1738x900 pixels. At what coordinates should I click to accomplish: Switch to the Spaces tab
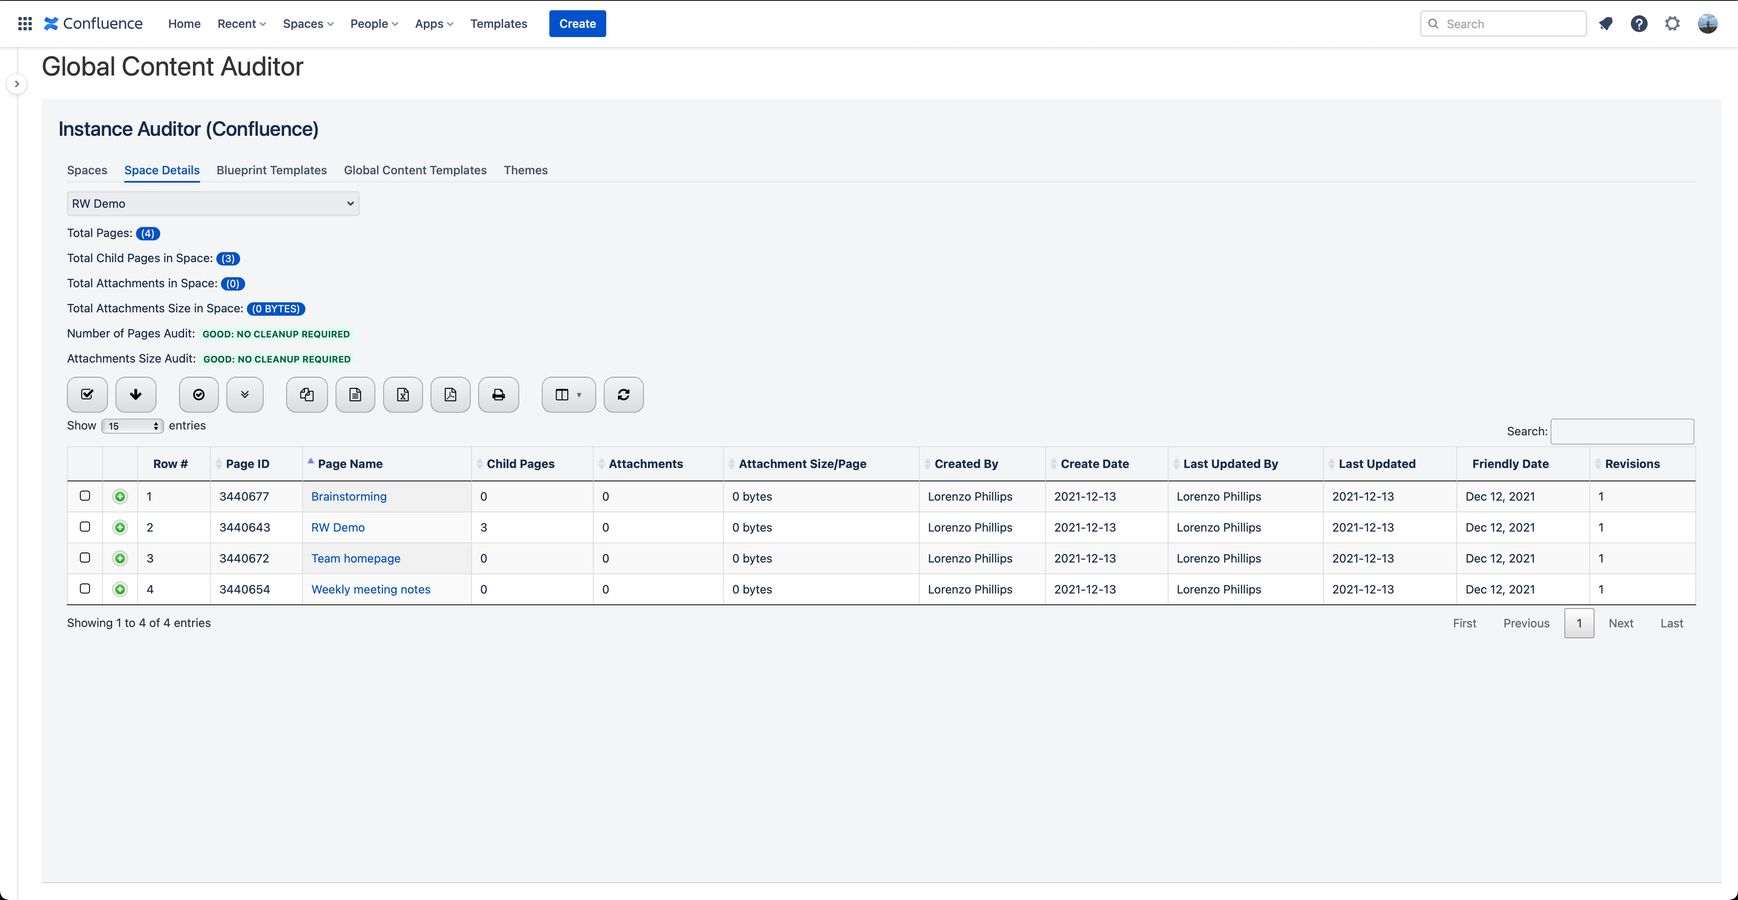click(87, 170)
